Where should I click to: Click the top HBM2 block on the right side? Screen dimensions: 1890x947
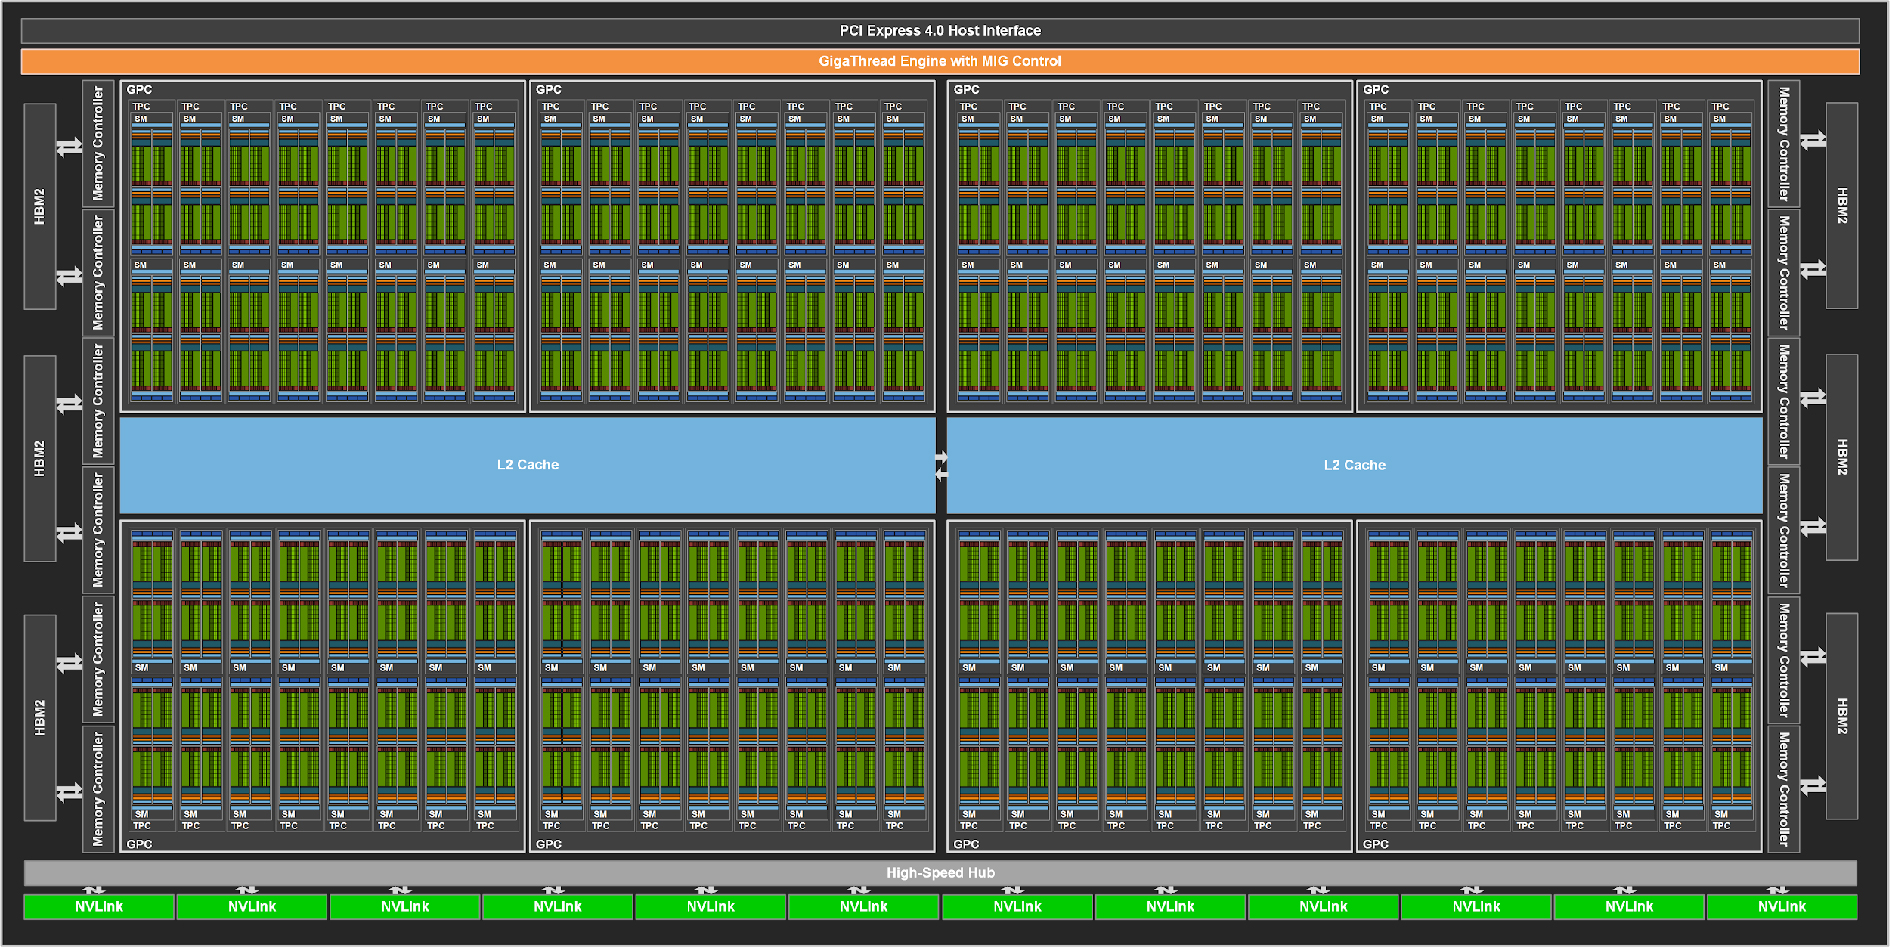click(x=1842, y=206)
